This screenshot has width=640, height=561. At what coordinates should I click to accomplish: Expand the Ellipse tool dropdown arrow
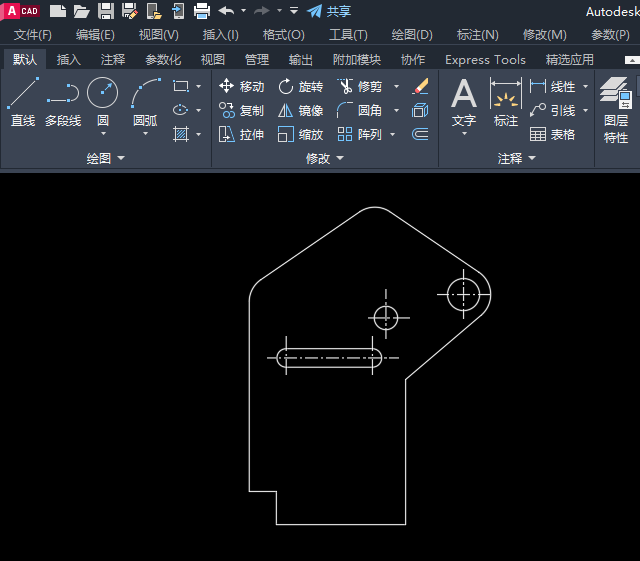click(x=199, y=110)
